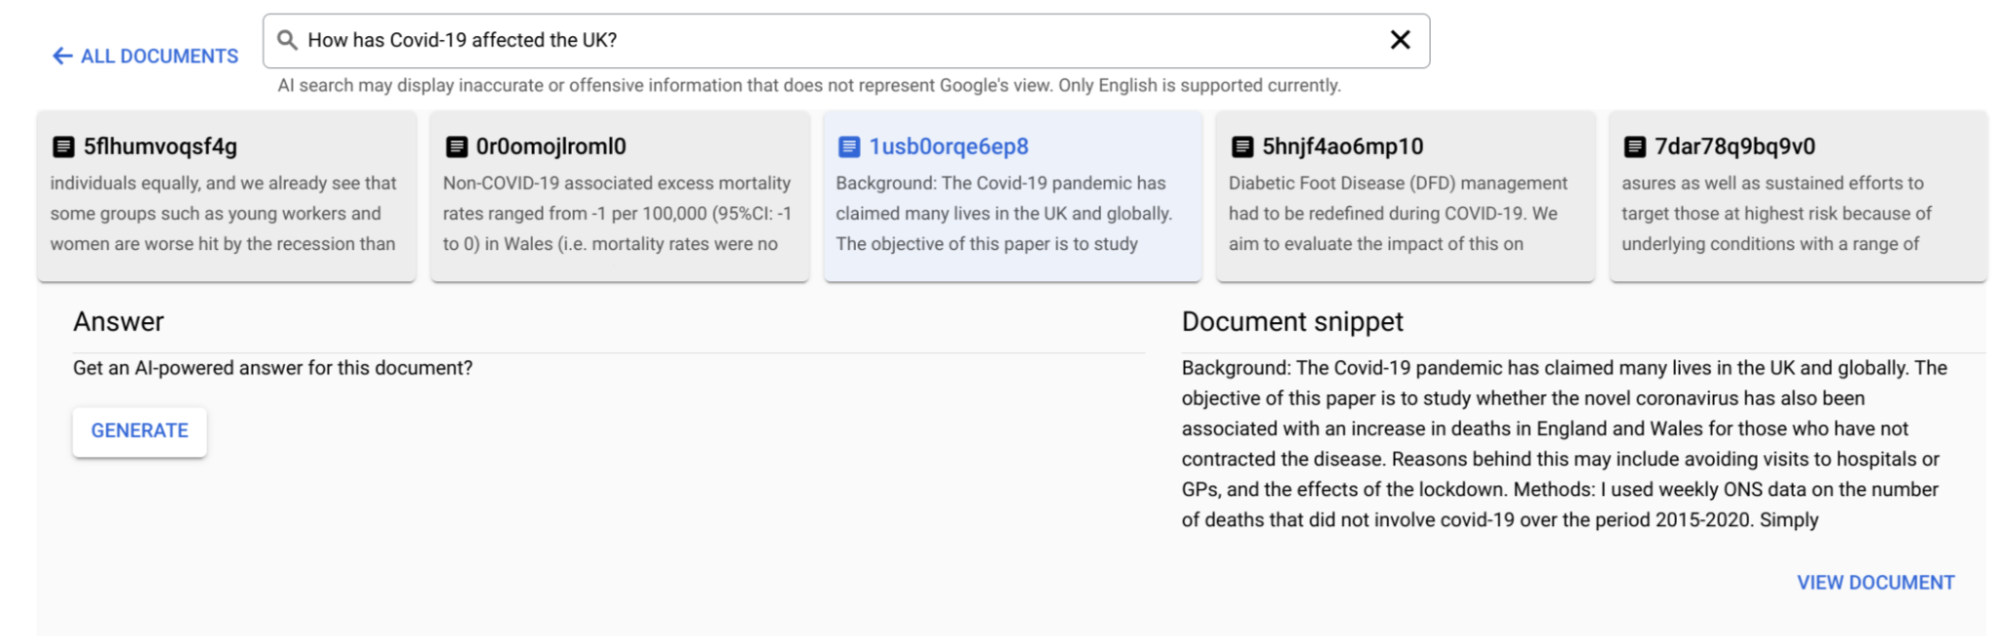Click the back arrow beside All Documents
1999x637 pixels.
pos(62,56)
